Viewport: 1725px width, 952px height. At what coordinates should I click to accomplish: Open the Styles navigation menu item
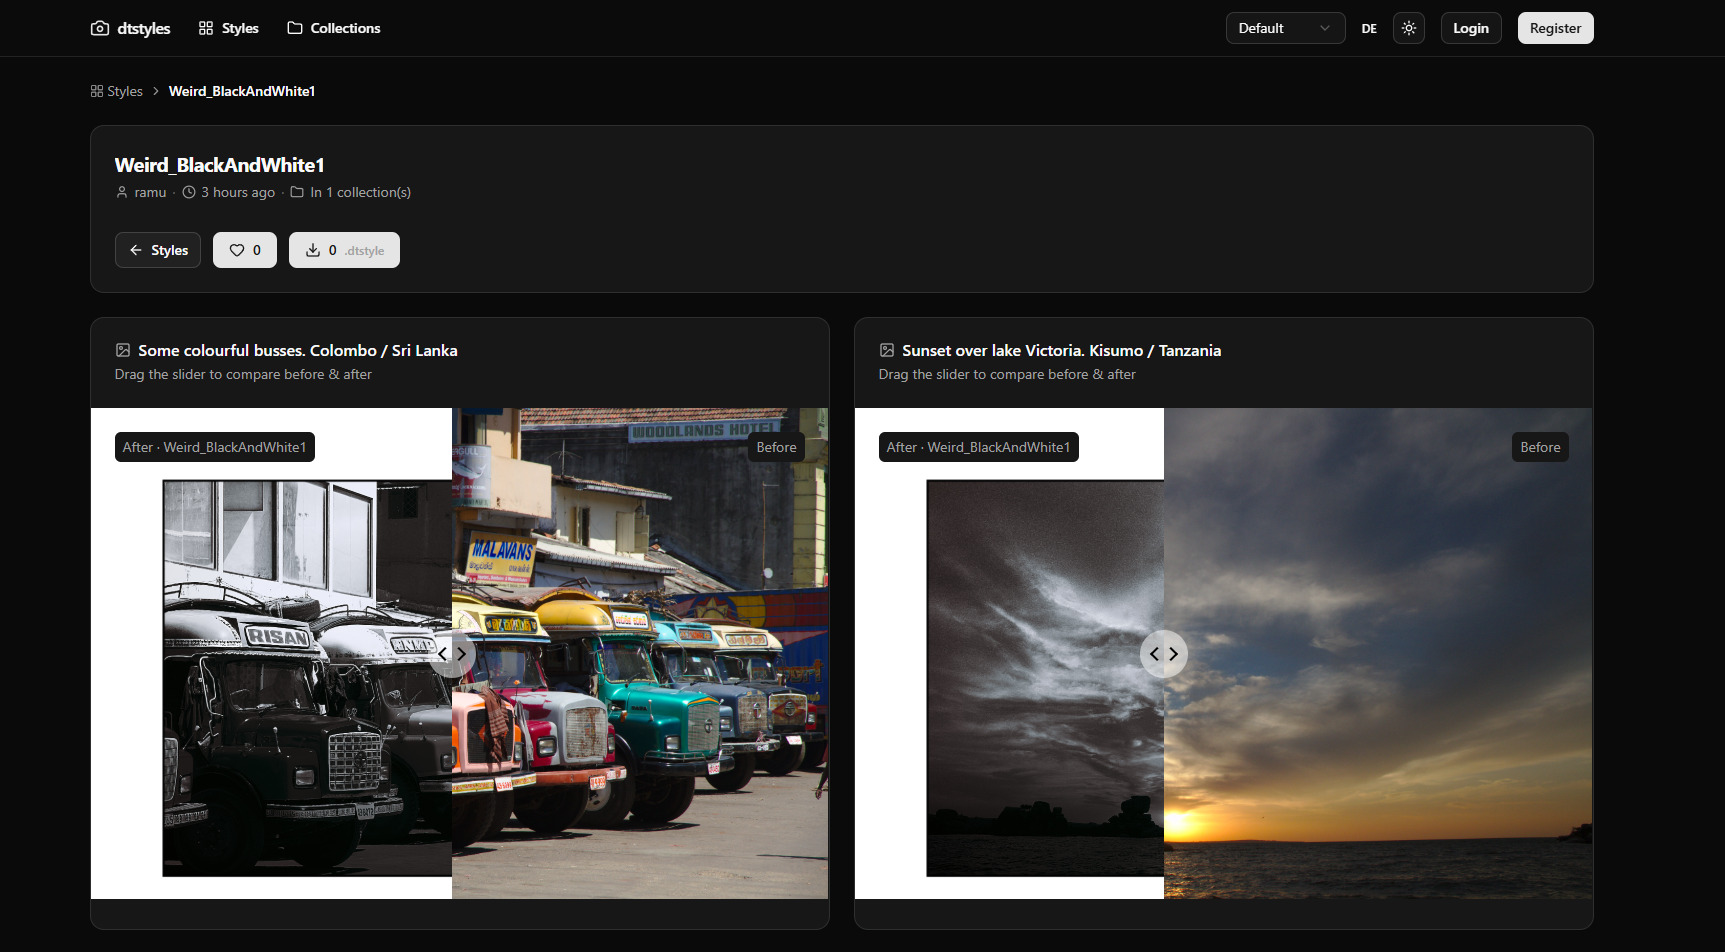pos(229,28)
